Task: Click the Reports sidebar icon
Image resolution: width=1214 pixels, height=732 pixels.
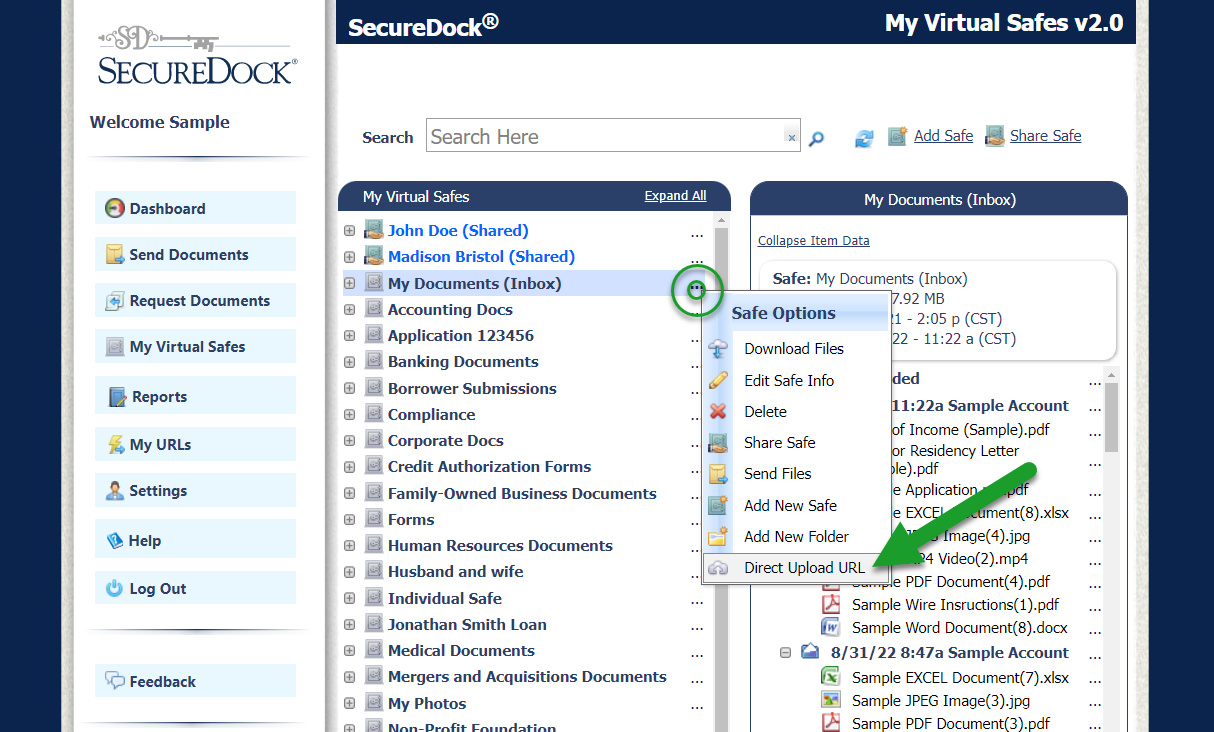Action: 117,396
